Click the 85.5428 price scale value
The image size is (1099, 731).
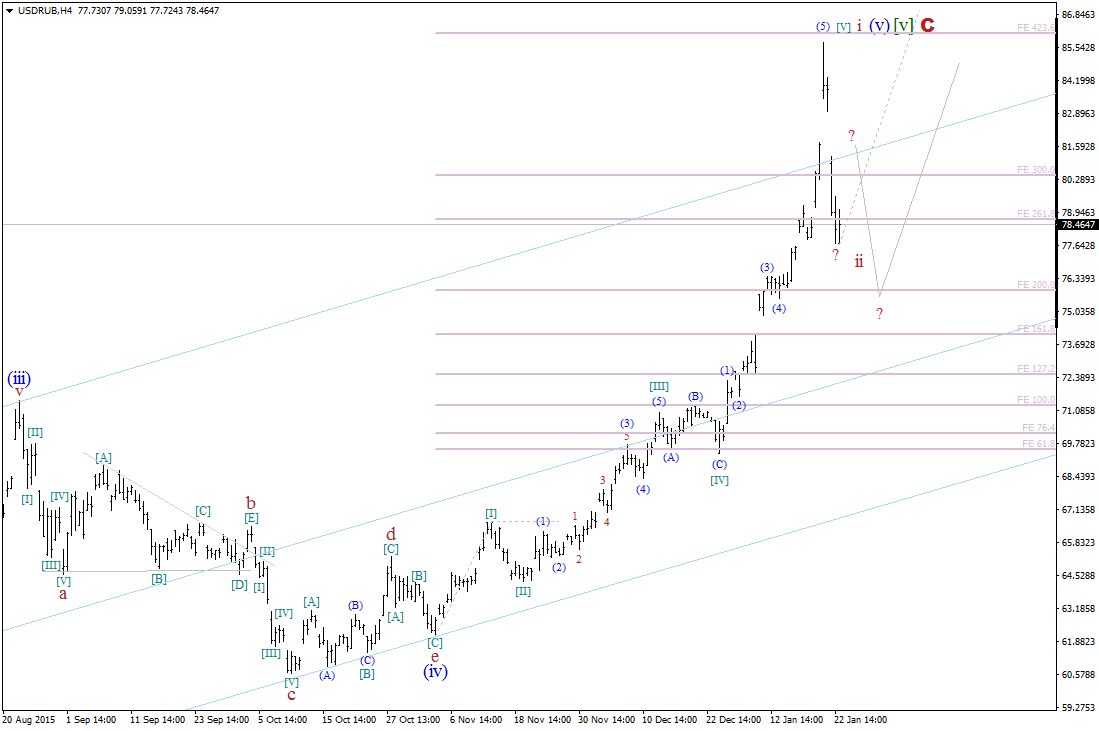tap(1078, 48)
